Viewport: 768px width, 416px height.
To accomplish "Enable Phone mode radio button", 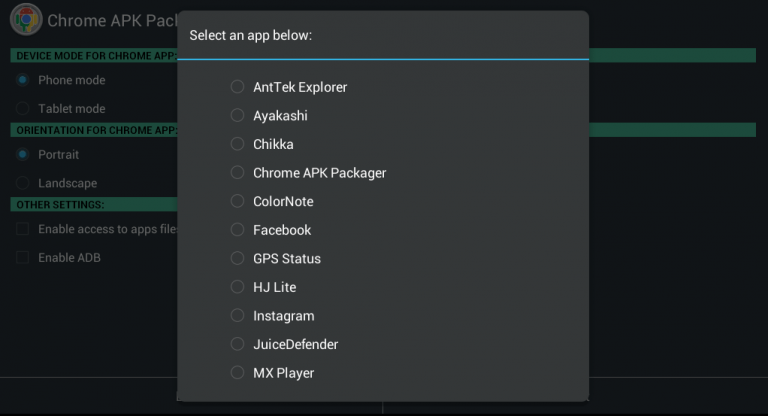I will (x=23, y=80).
